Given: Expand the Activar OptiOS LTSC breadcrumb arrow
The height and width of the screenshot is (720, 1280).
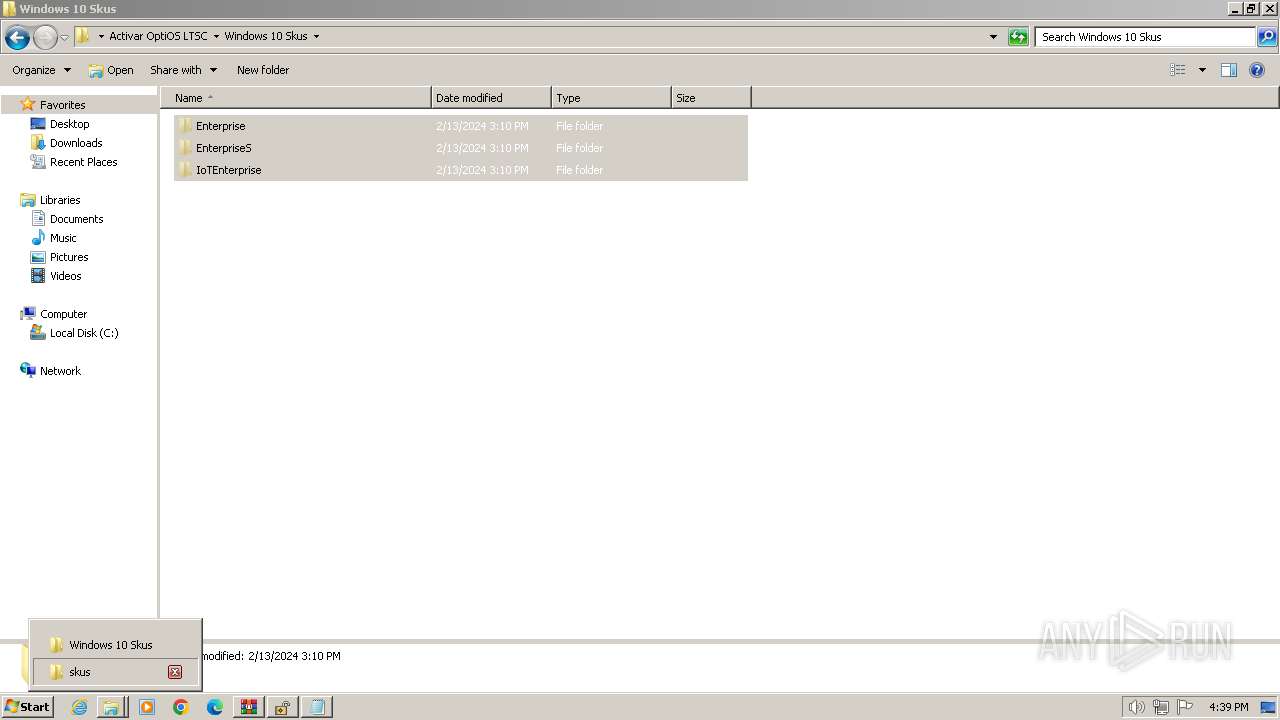Looking at the screenshot, I should pyautogui.click(x=216, y=37).
